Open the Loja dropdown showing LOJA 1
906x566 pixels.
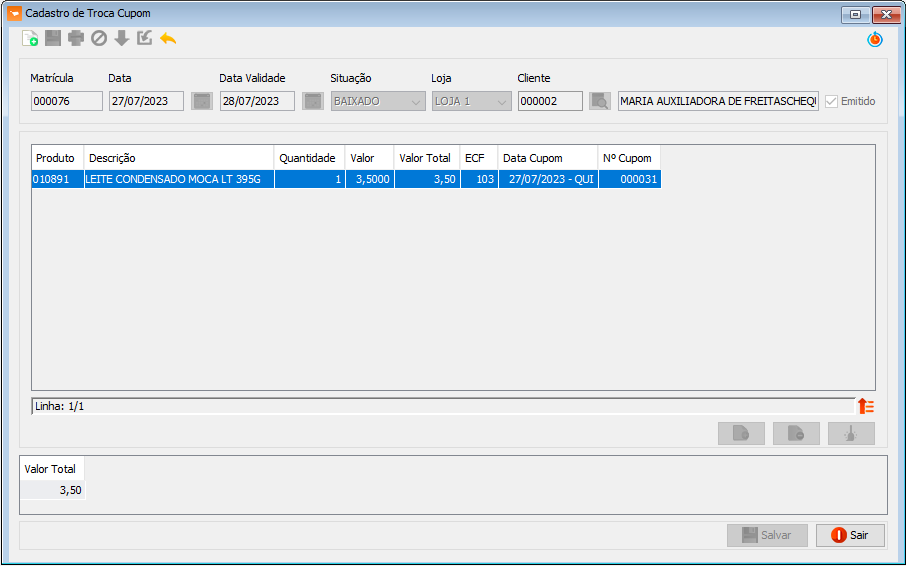pos(471,101)
